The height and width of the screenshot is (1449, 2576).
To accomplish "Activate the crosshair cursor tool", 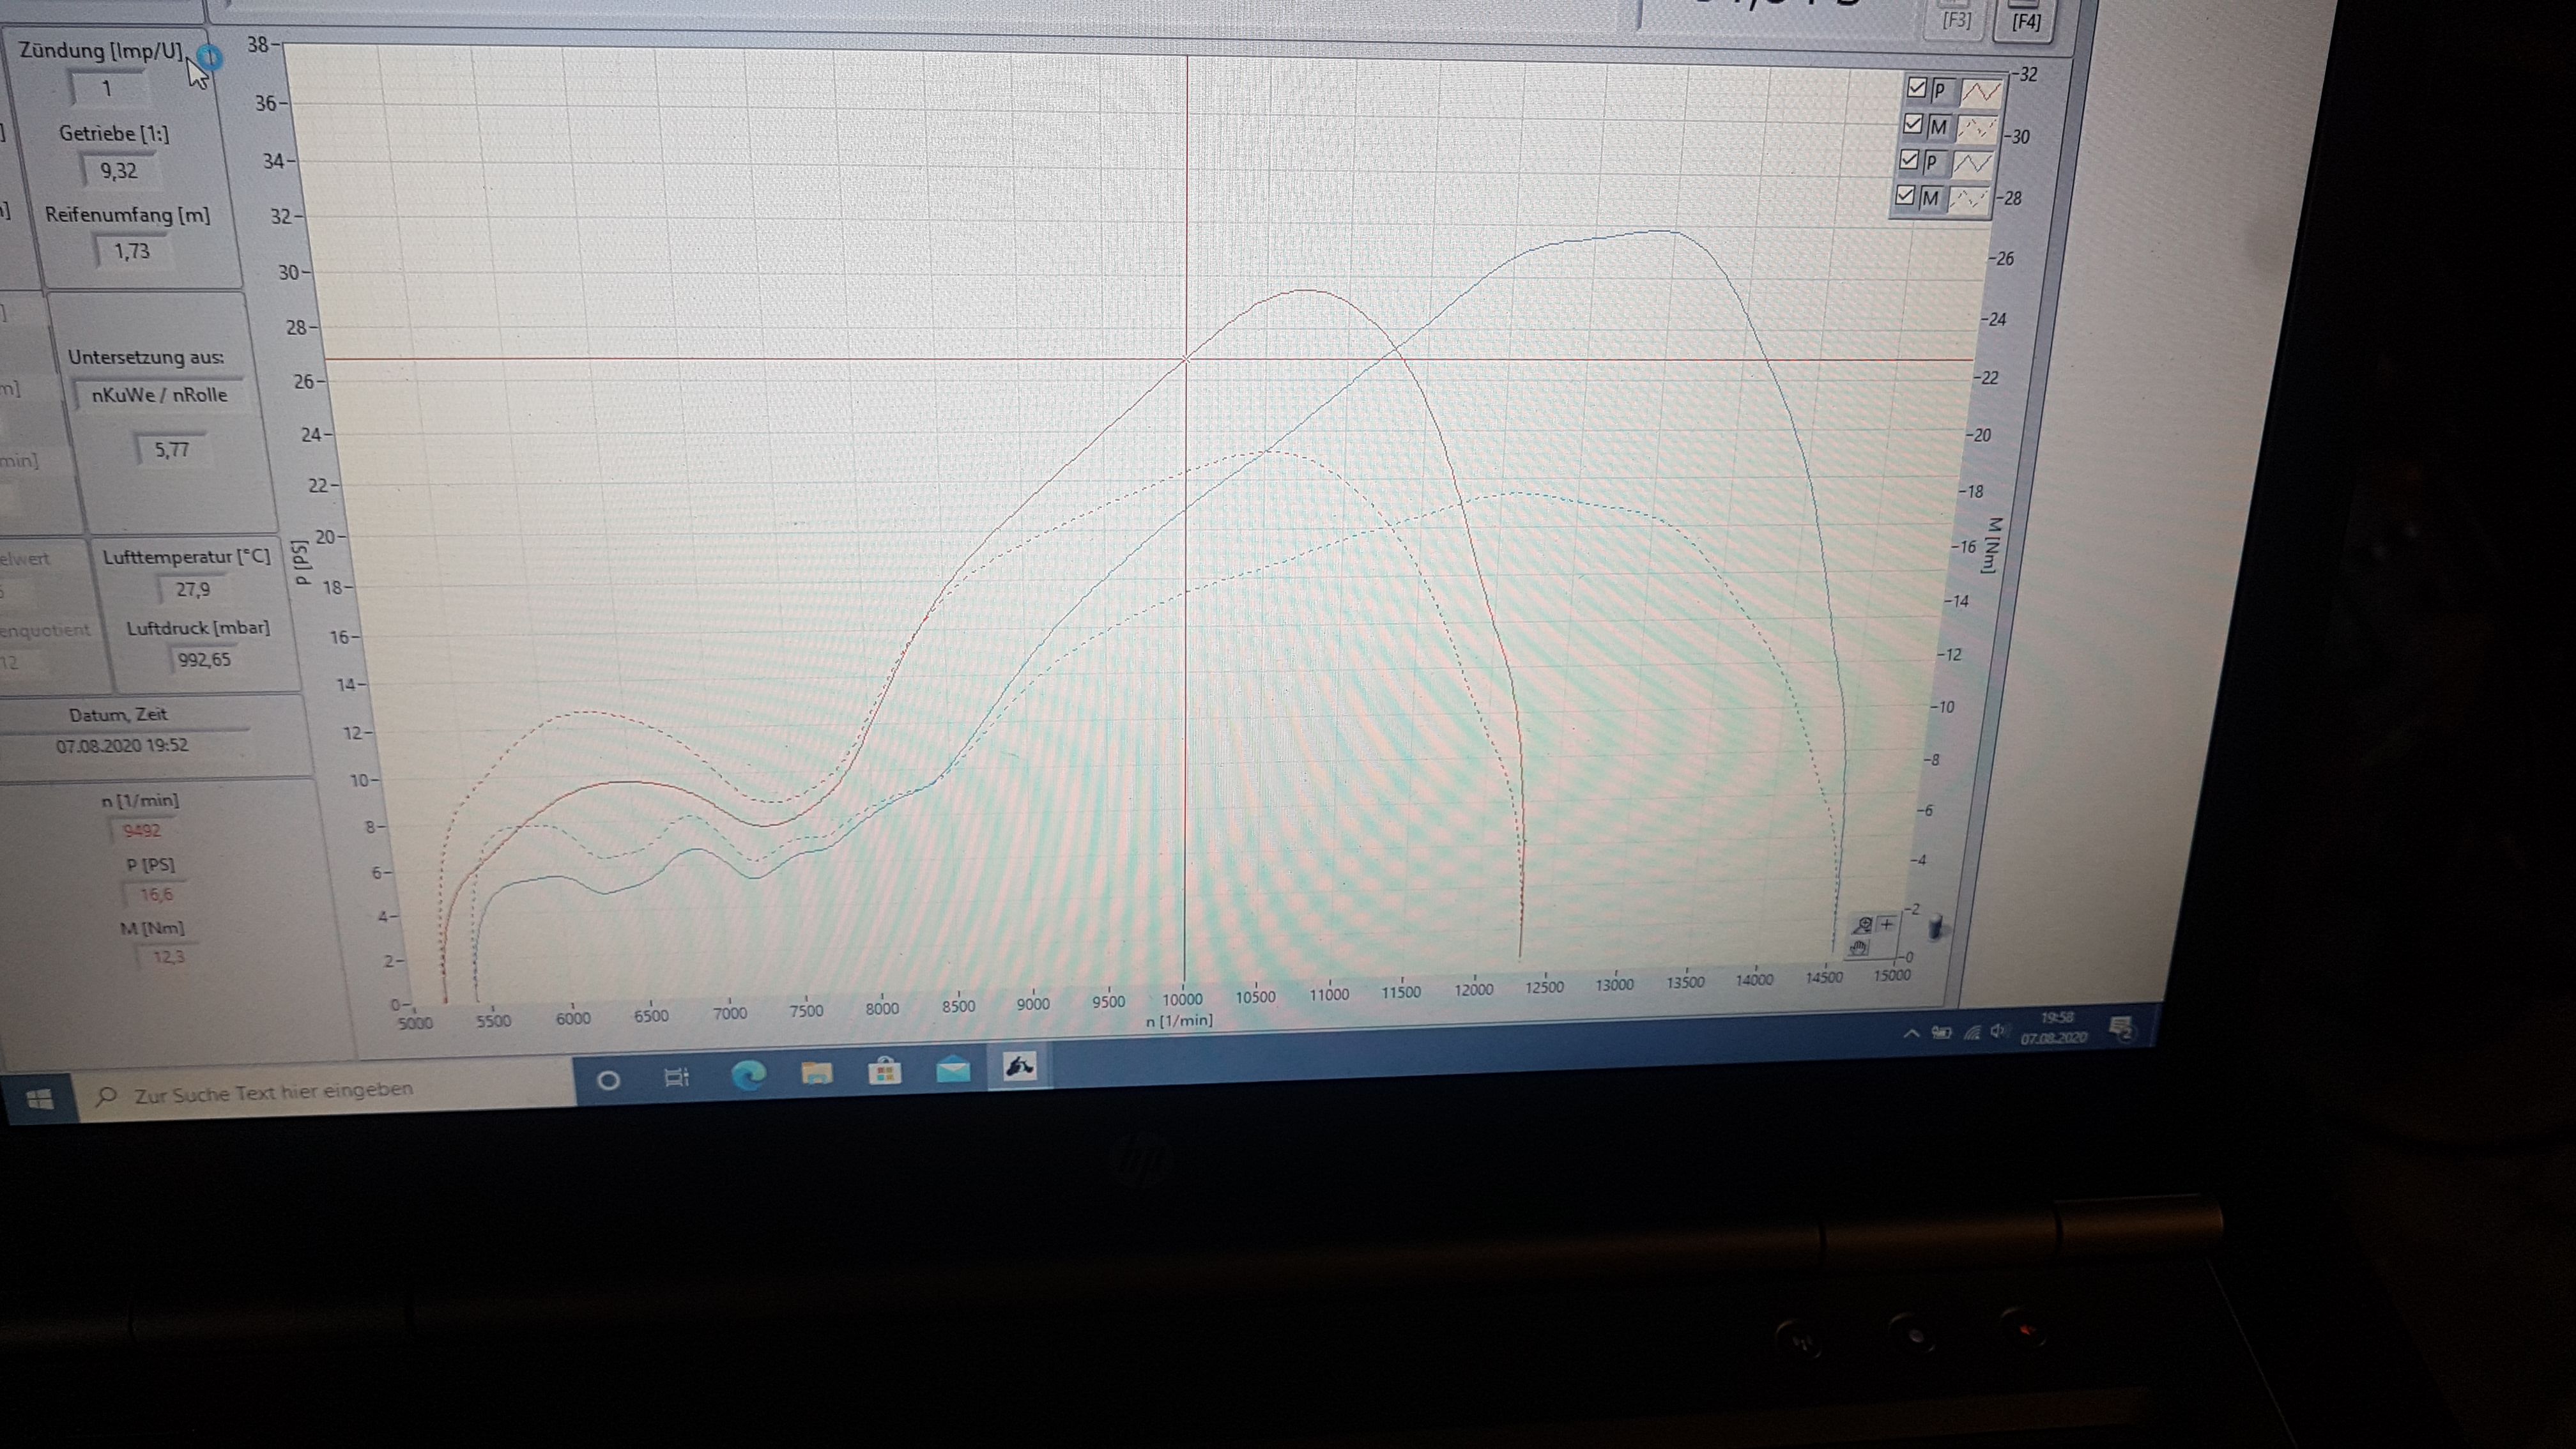I will 1887,924.
